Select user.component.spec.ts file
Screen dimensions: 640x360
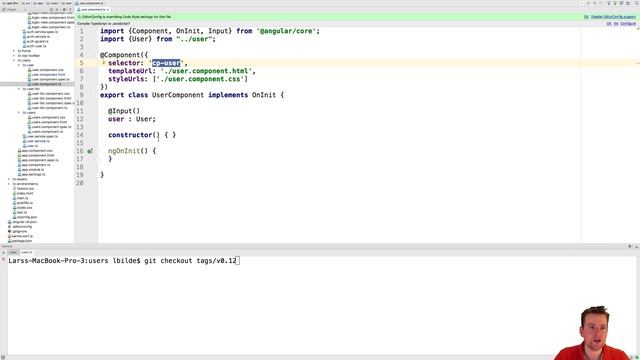[x=48, y=79]
